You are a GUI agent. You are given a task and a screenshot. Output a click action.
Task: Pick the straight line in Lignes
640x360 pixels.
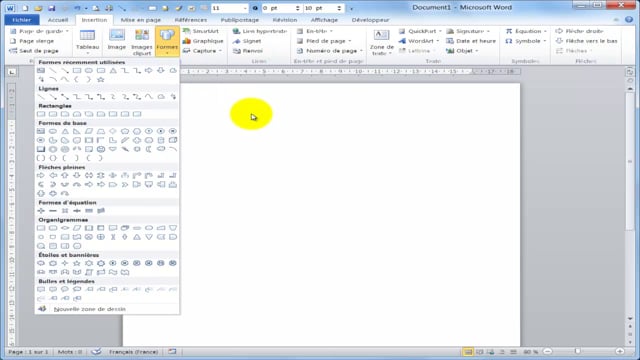[41, 97]
